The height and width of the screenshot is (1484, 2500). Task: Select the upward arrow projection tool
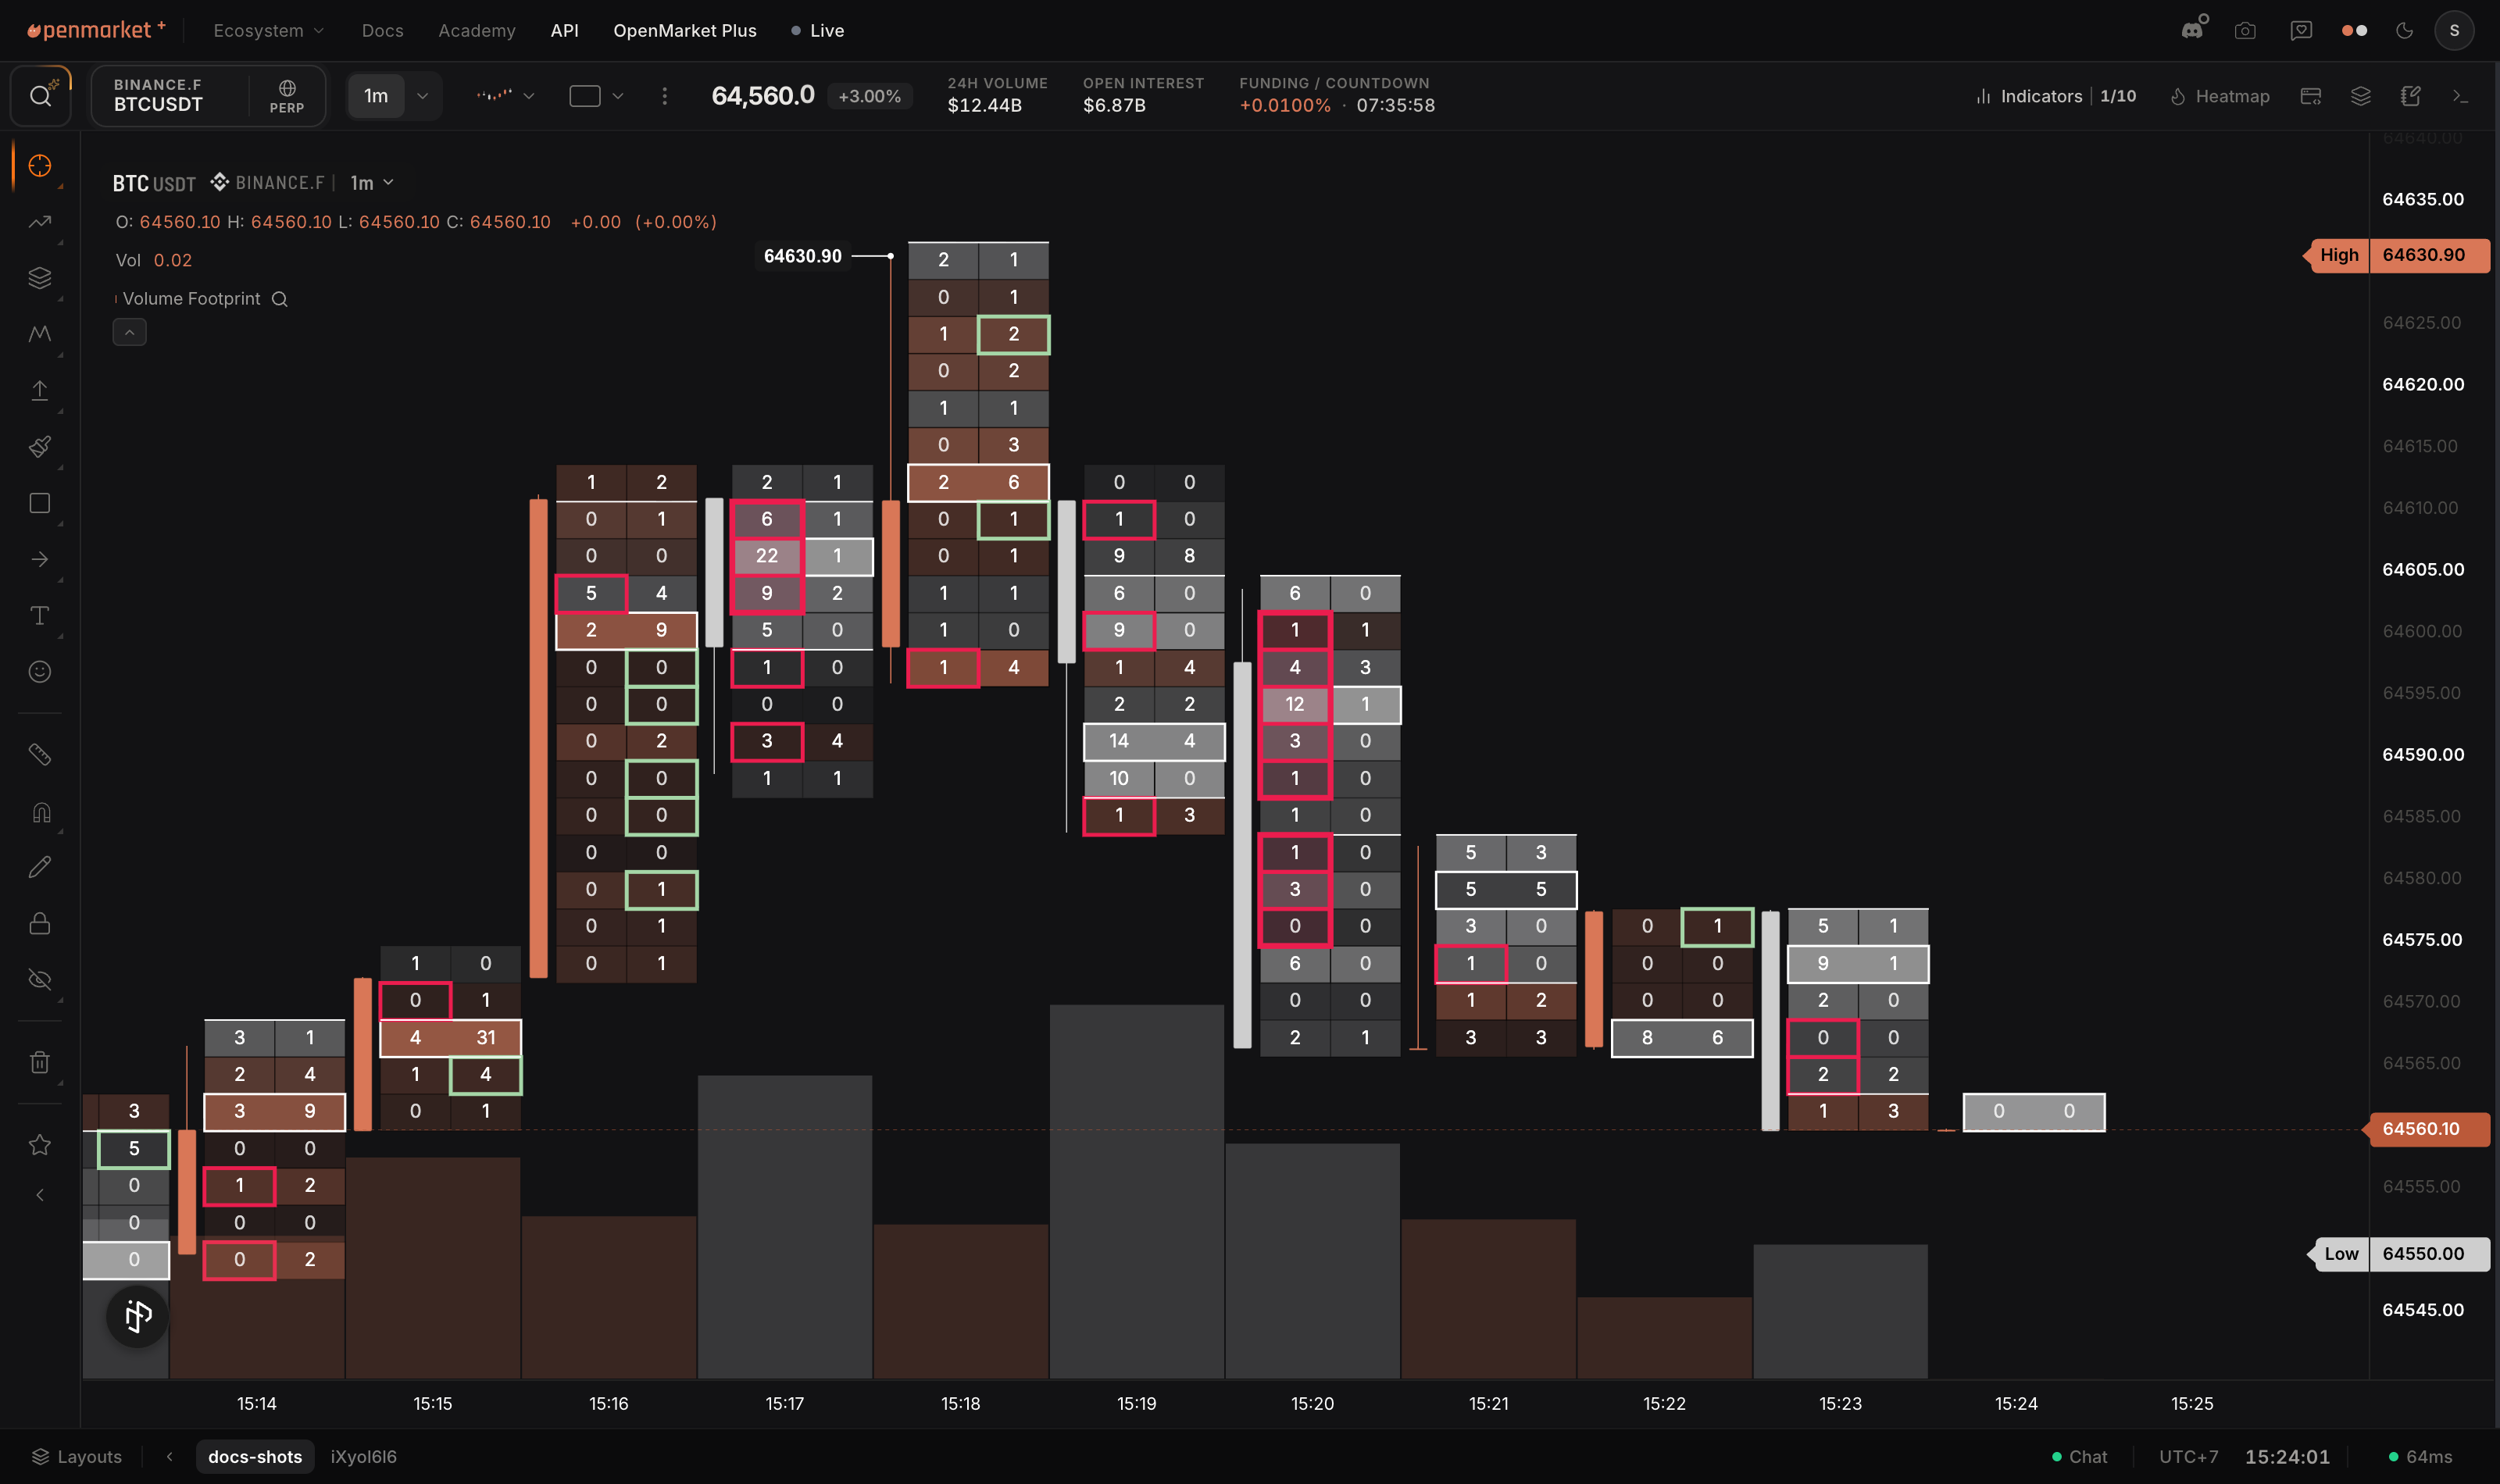tap(40, 390)
